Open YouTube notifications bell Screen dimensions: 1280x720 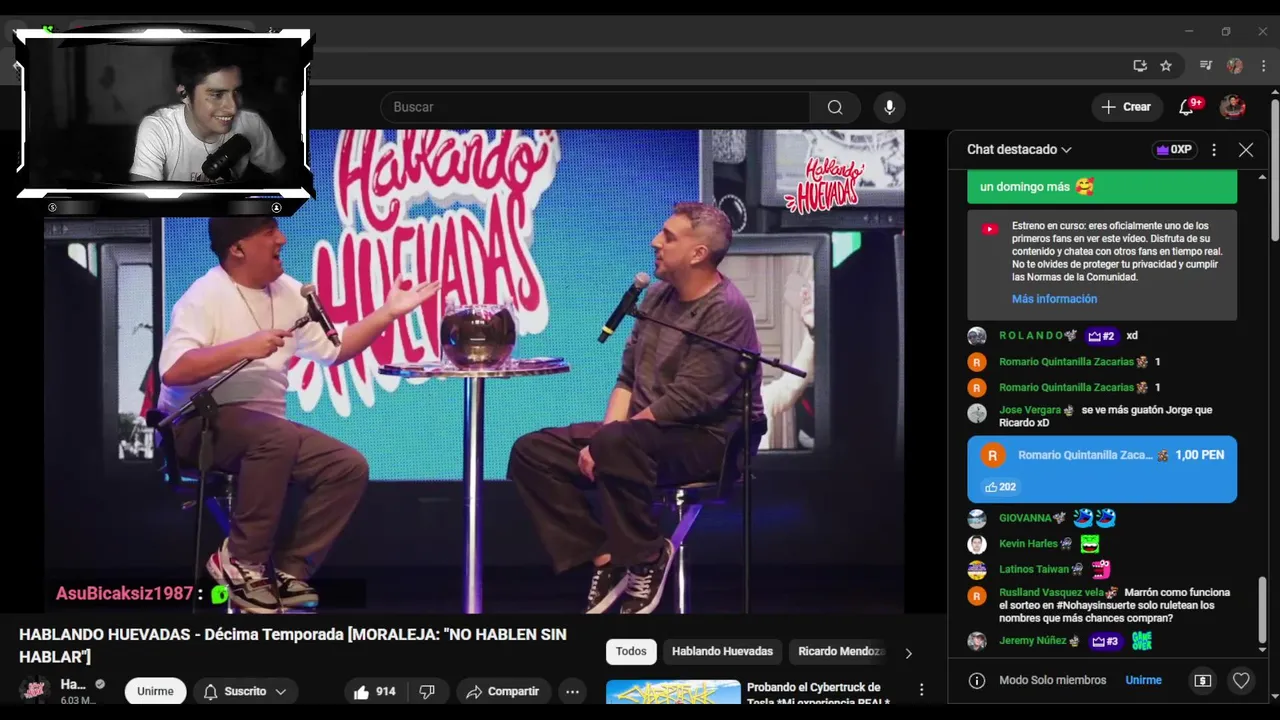coord(1186,107)
